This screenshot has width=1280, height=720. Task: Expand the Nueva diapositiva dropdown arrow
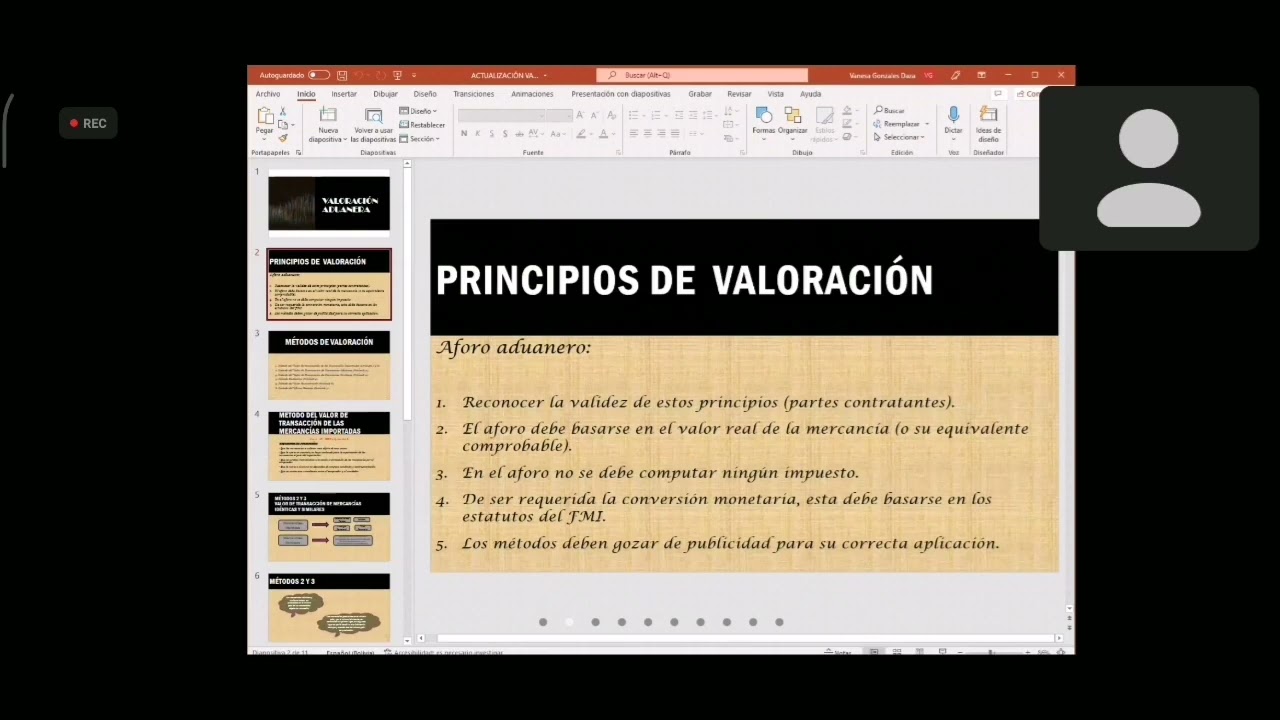pos(345,139)
